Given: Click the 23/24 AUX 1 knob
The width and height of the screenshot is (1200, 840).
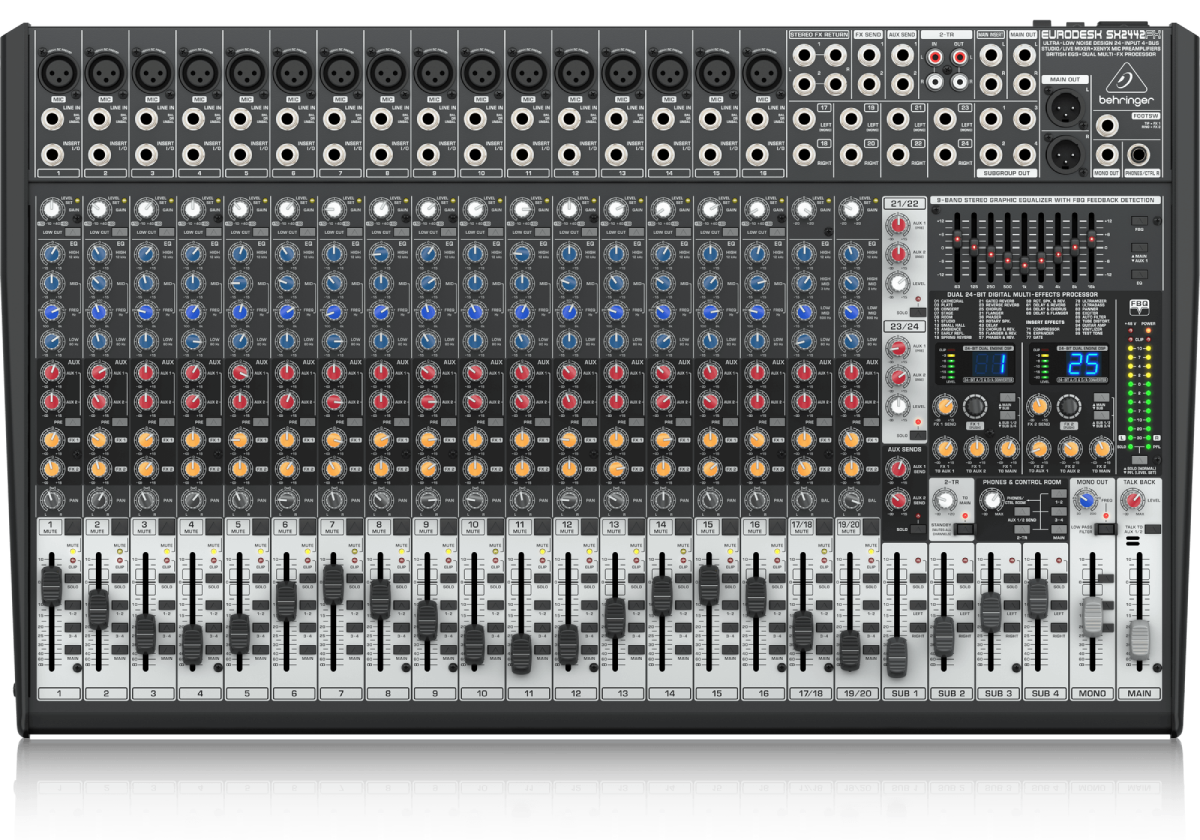Looking at the screenshot, I should tap(898, 348).
